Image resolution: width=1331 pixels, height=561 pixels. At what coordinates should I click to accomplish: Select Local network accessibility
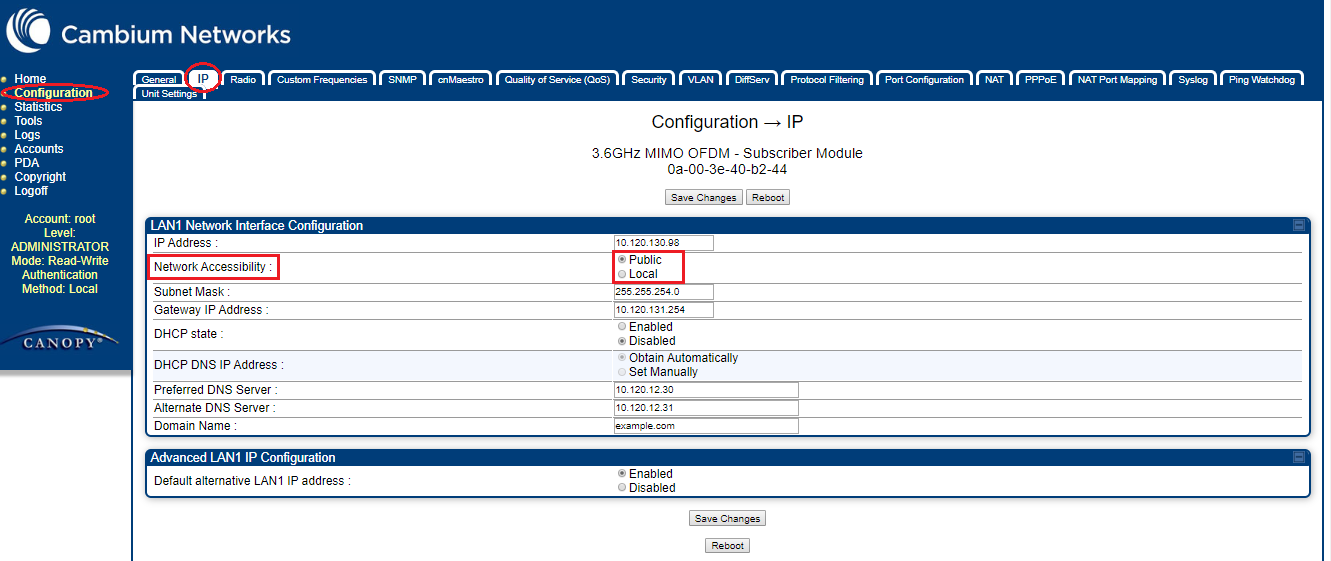[622, 274]
